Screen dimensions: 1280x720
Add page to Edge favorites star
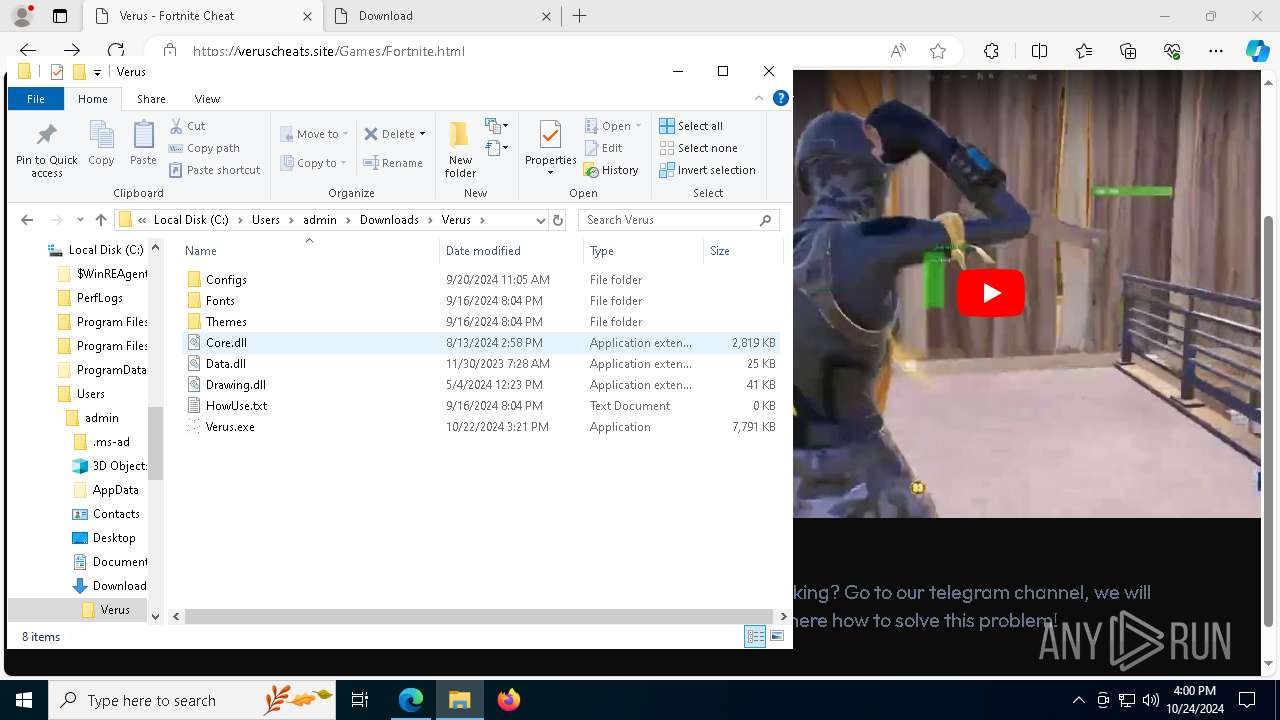937,51
